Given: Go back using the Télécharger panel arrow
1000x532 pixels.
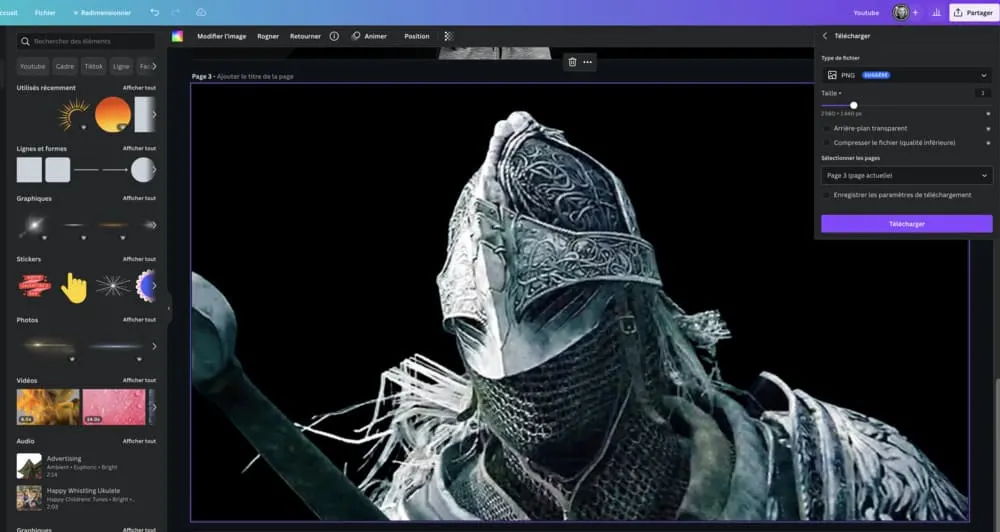Looking at the screenshot, I should click(825, 36).
